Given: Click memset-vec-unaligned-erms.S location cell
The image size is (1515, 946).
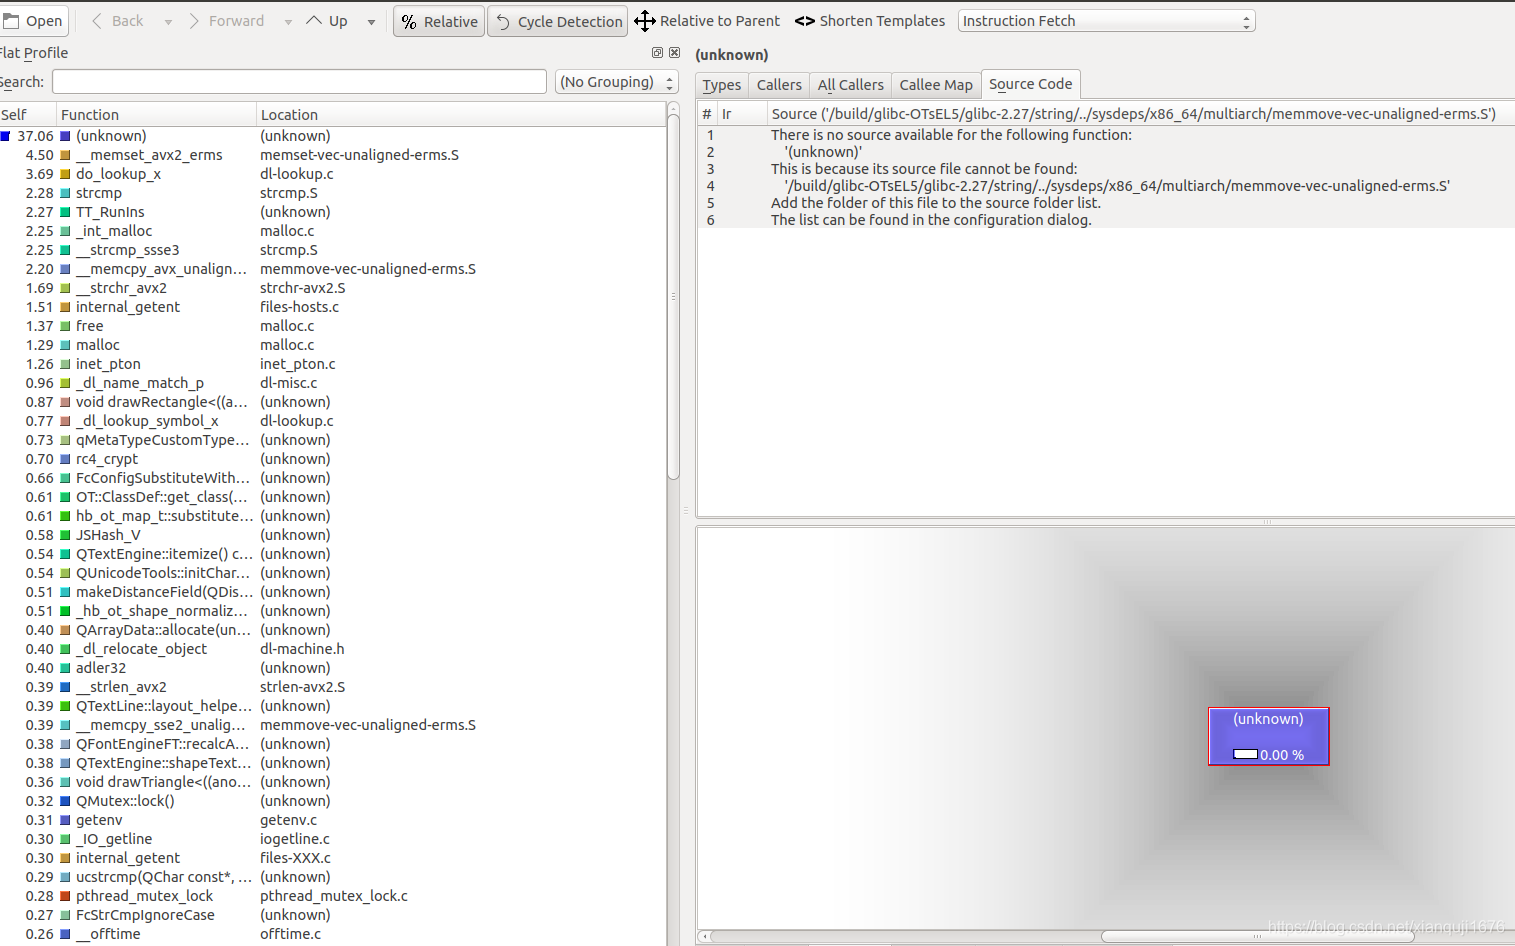Looking at the screenshot, I should [359, 155].
